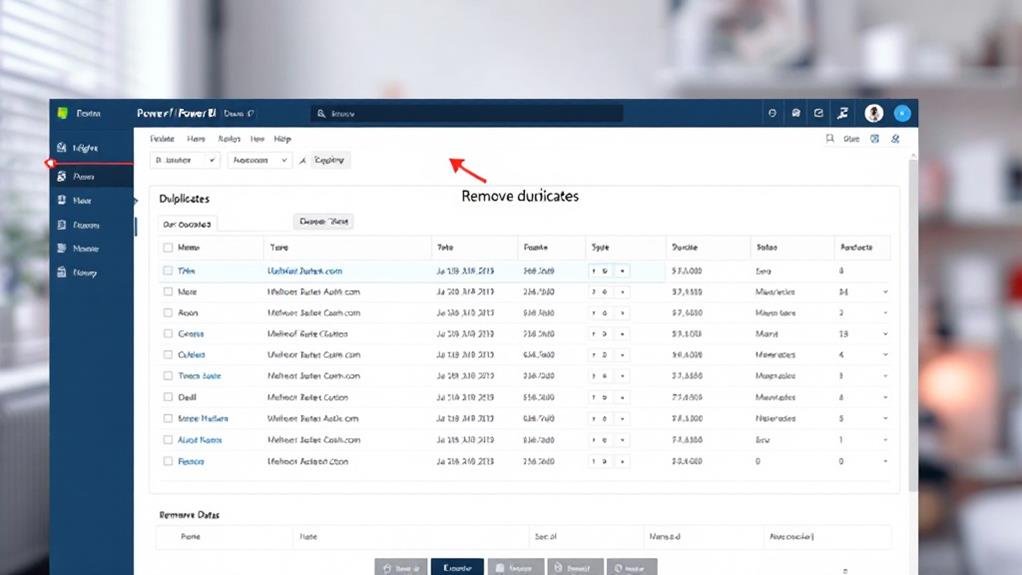Check the checkbox on the seventh row 'Dedl'
1022x575 pixels.
pyautogui.click(x=168, y=397)
